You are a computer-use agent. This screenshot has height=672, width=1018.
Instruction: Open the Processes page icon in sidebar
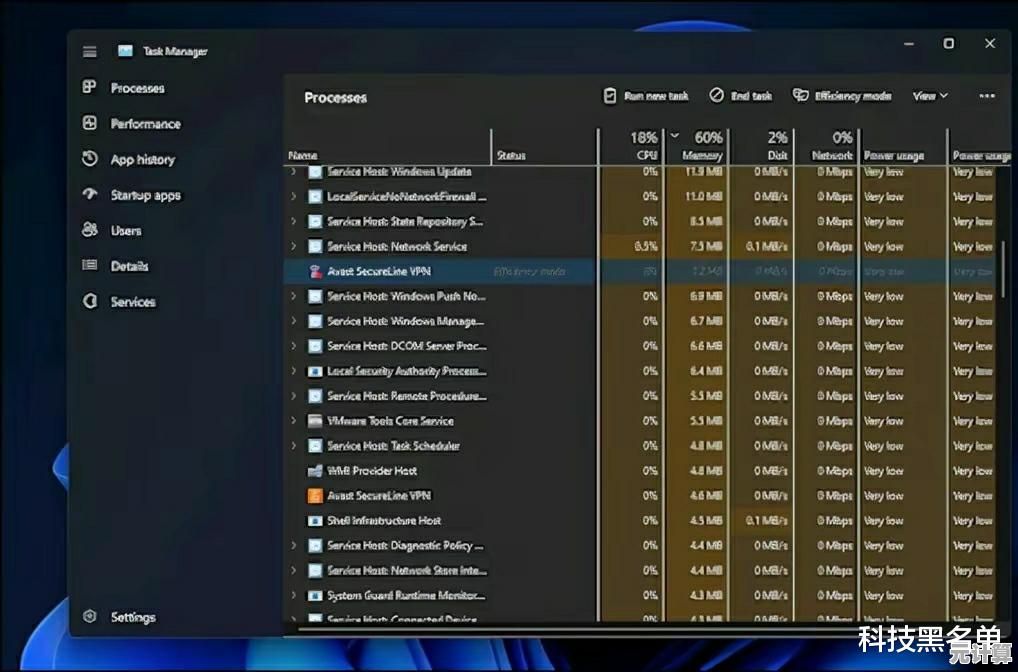point(90,88)
